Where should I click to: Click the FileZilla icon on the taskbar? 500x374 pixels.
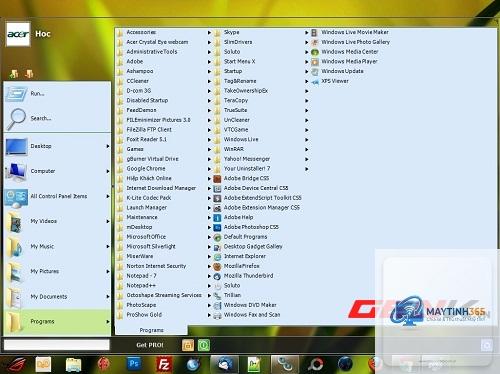pos(164,364)
